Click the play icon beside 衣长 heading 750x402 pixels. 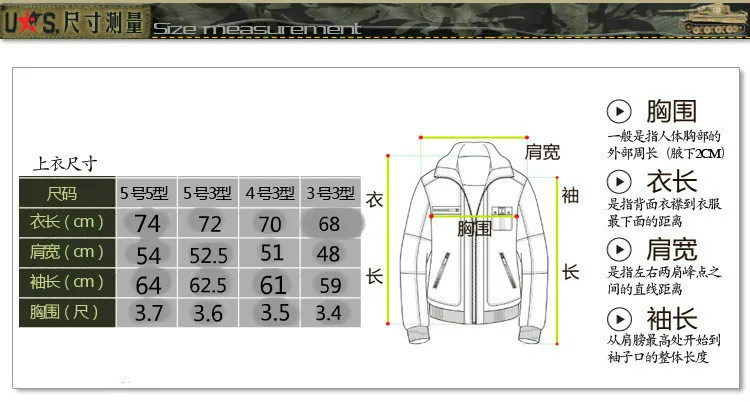click(x=619, y=182)
